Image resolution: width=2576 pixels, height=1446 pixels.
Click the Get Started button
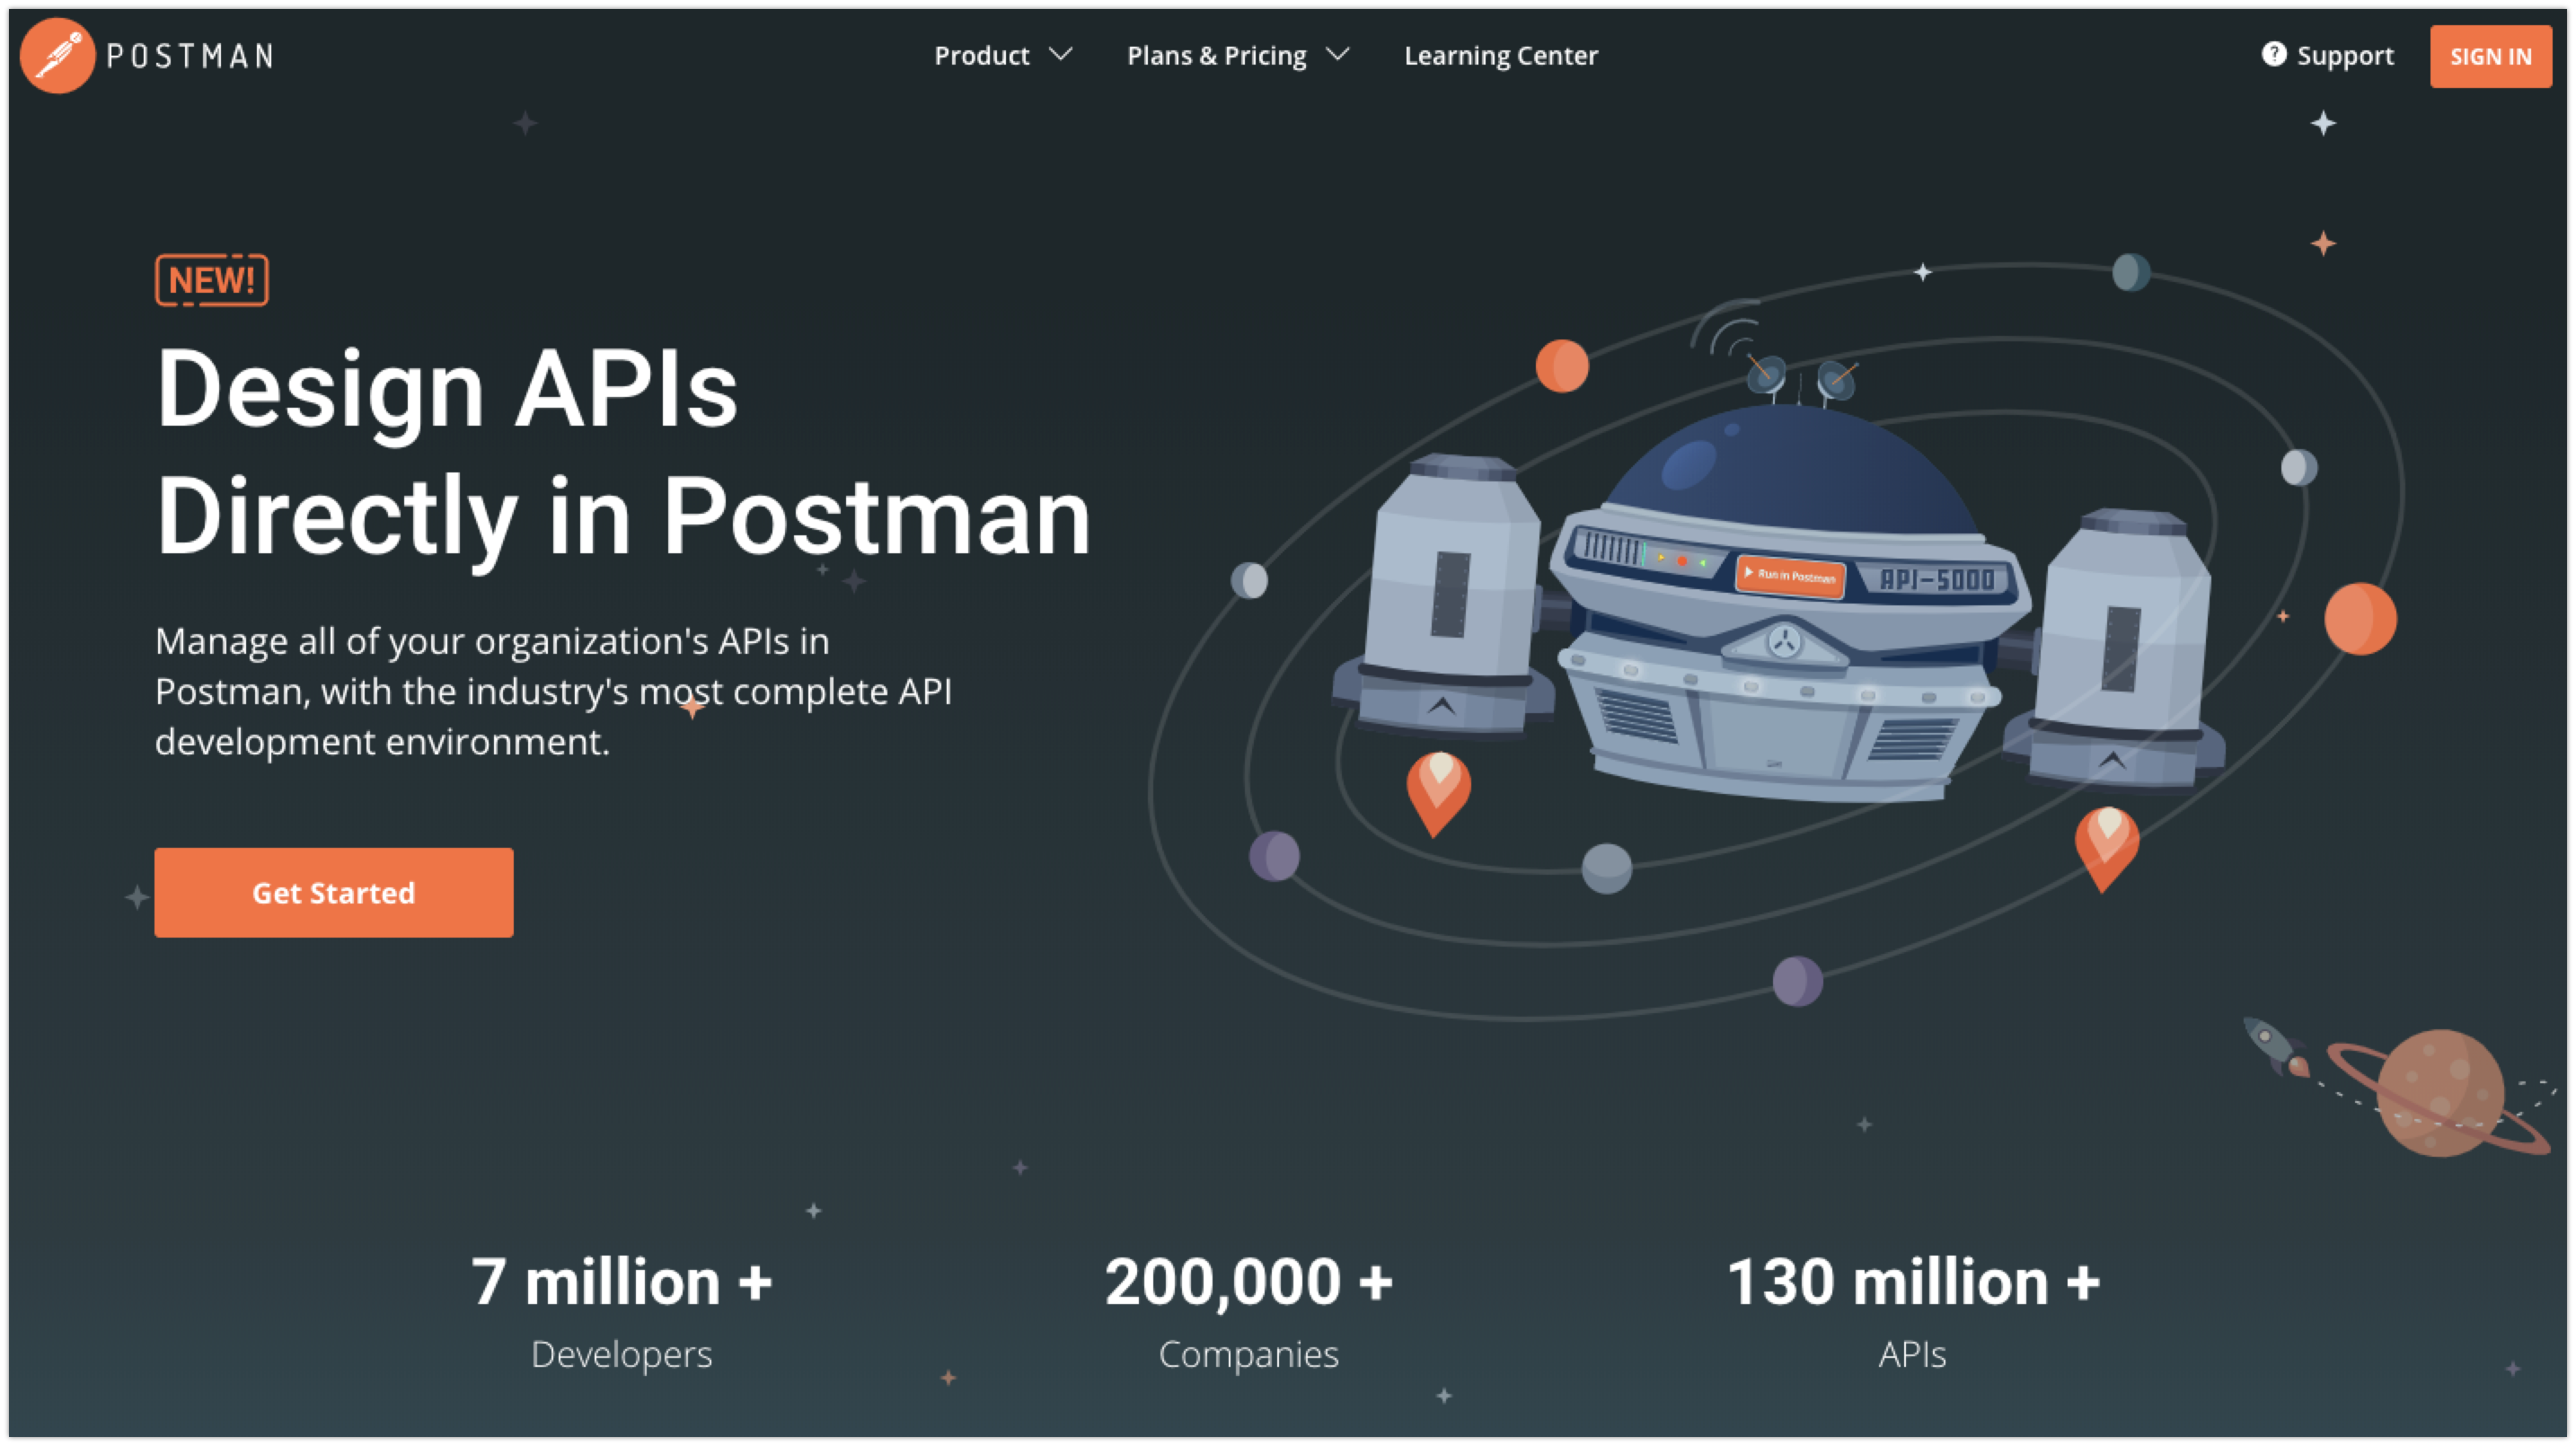tap(334, 893)
